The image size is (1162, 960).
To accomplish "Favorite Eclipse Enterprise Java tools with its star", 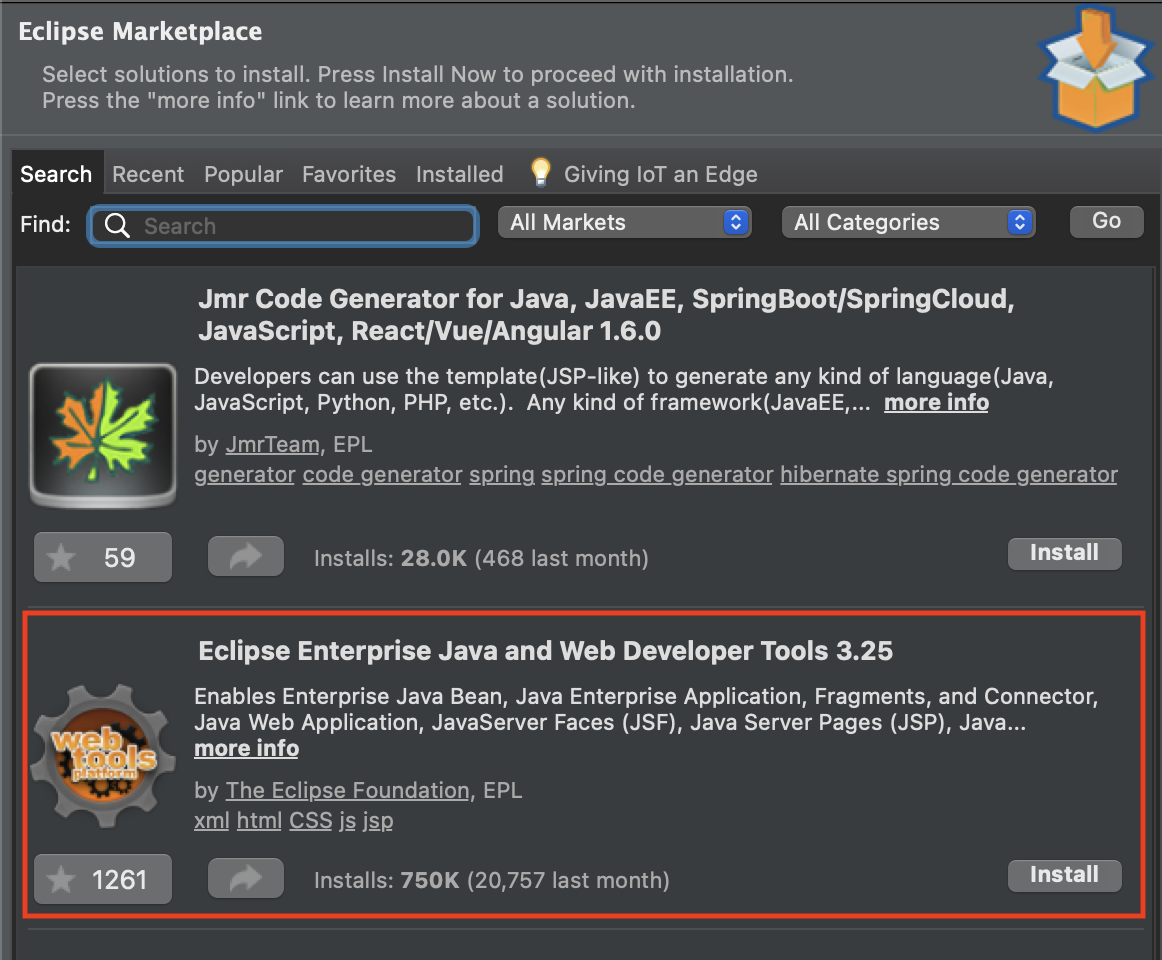I will pyautogui.click(x=60, y=878).
